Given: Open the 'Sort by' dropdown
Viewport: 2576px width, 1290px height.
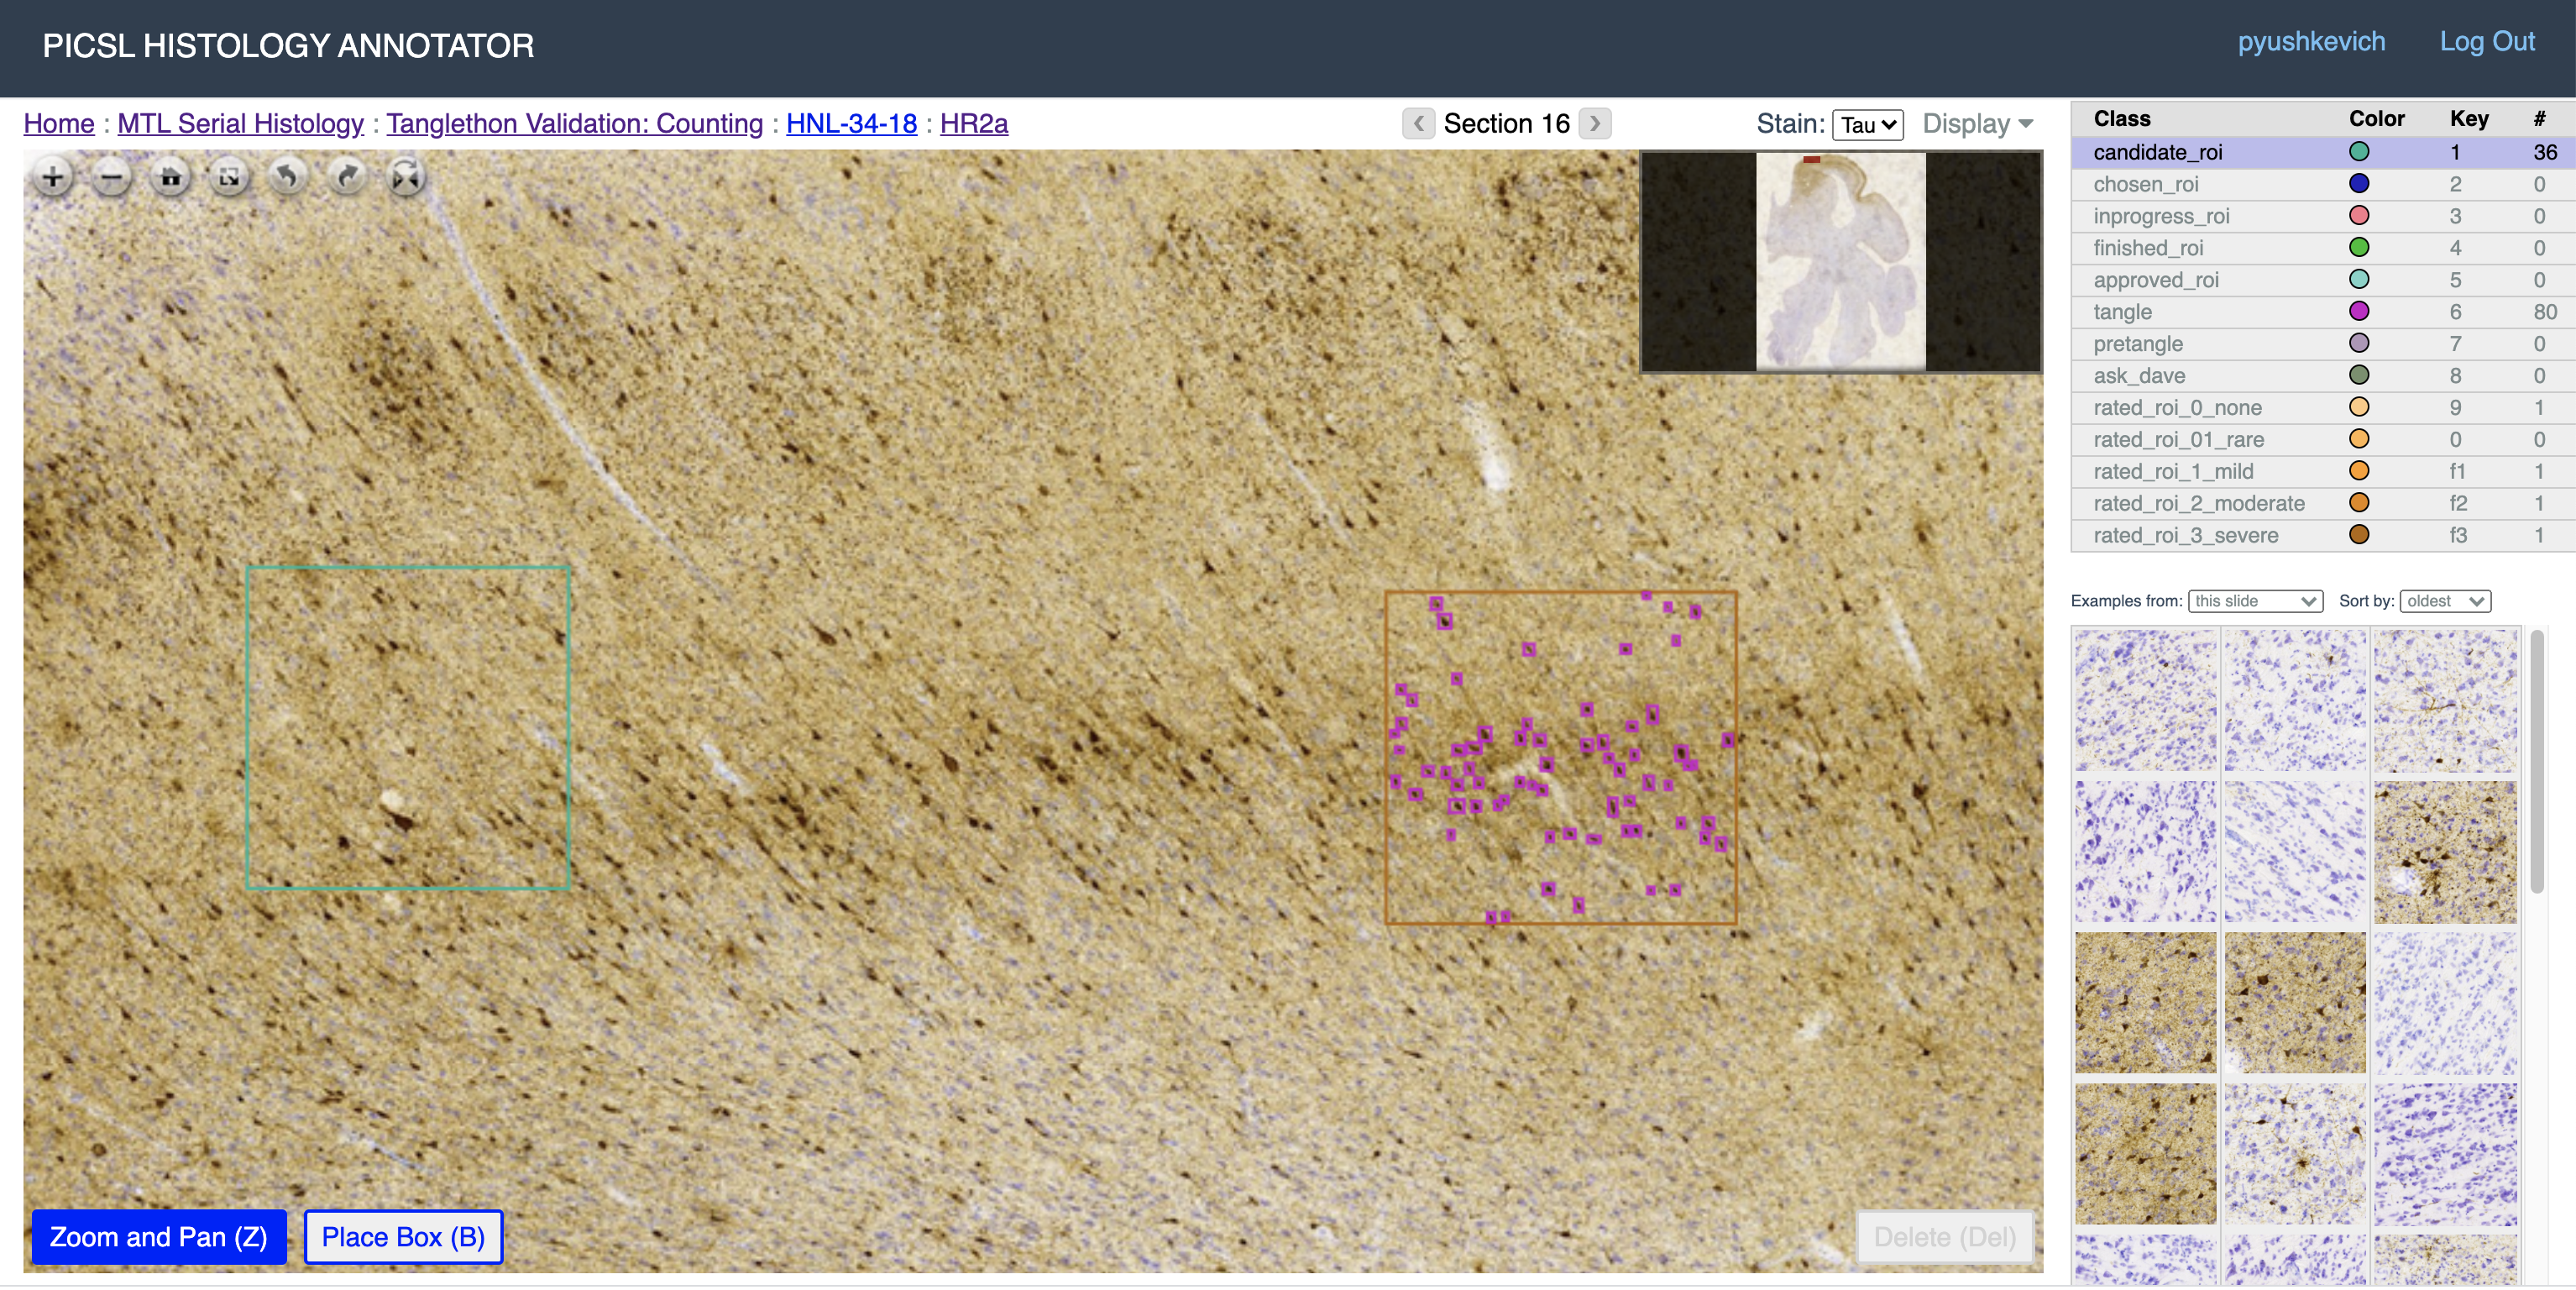Looking at the screenshot, I should click(2445, 601).
